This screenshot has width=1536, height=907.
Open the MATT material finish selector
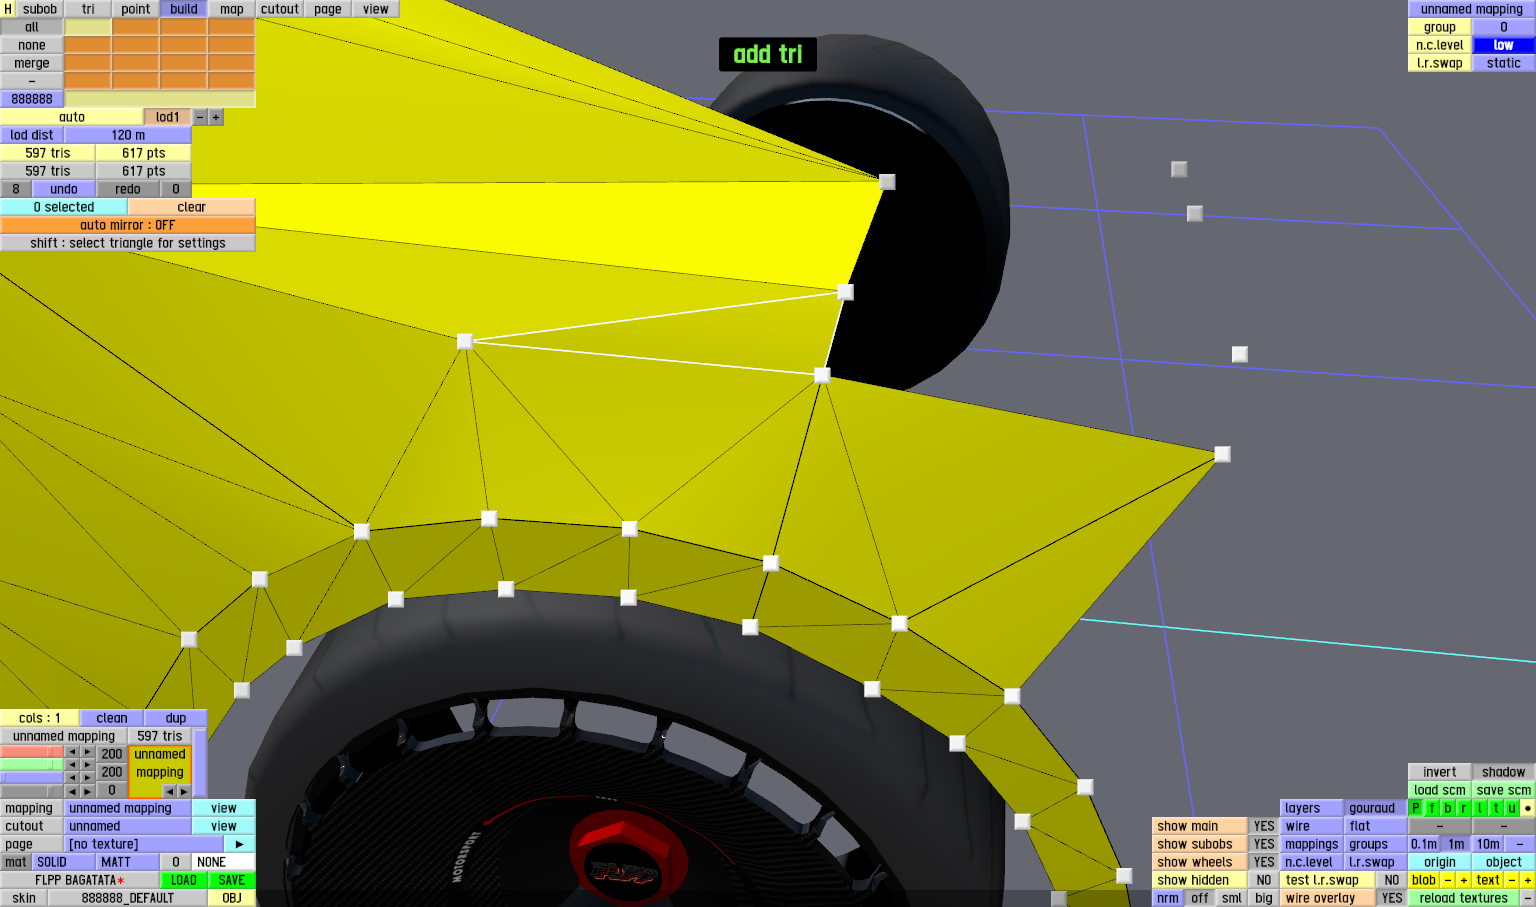[x=128, y=862]
